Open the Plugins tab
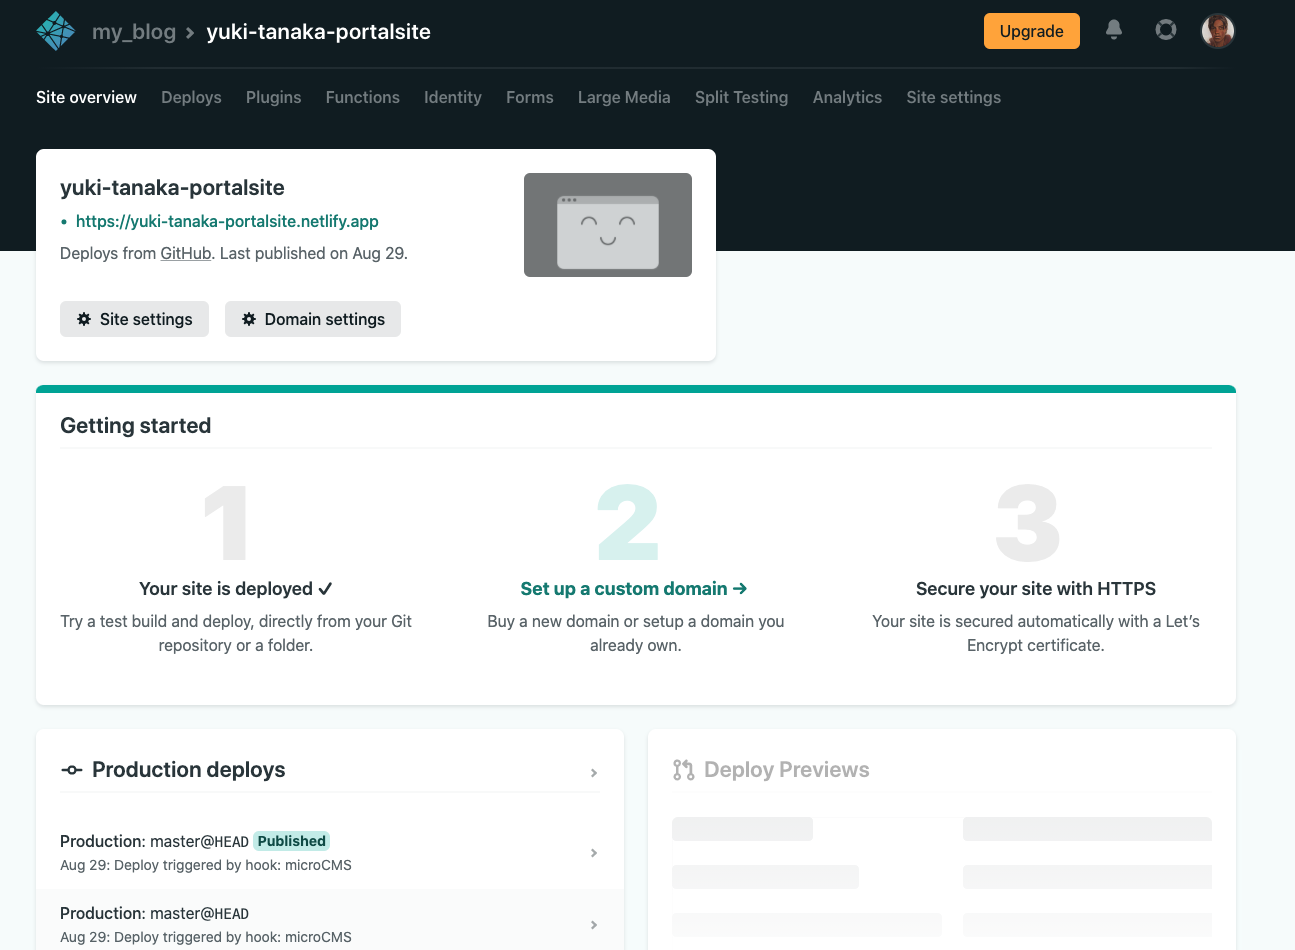This screenshot has width=1295, height=950. pos(273,97)
